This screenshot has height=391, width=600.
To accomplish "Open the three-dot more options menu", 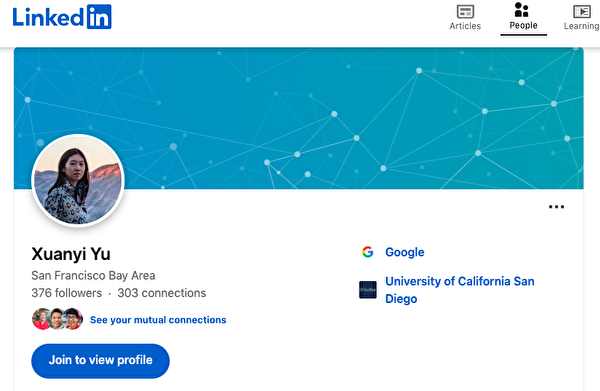I will [556, 207].
